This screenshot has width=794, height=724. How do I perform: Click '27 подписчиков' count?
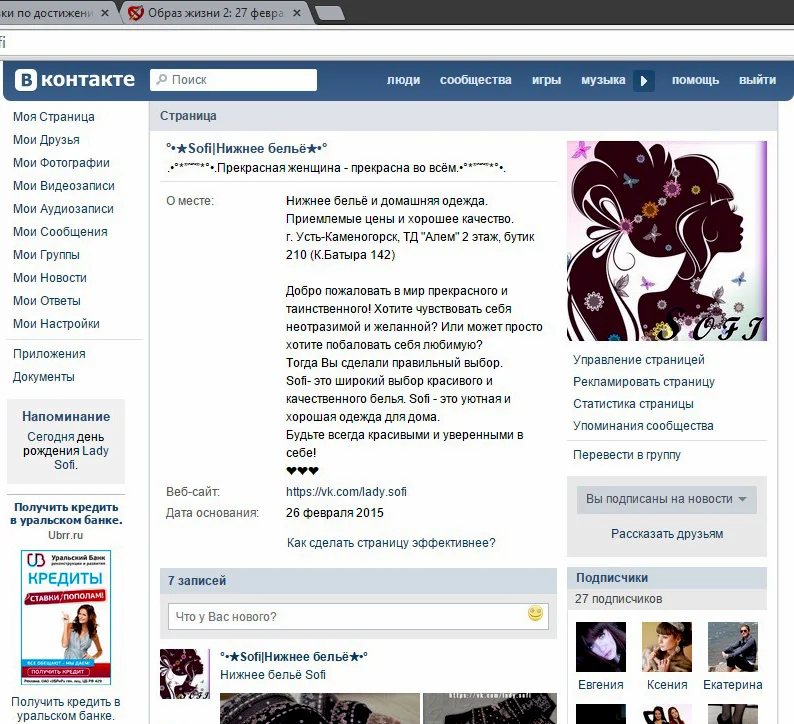(x=618, y=599)
